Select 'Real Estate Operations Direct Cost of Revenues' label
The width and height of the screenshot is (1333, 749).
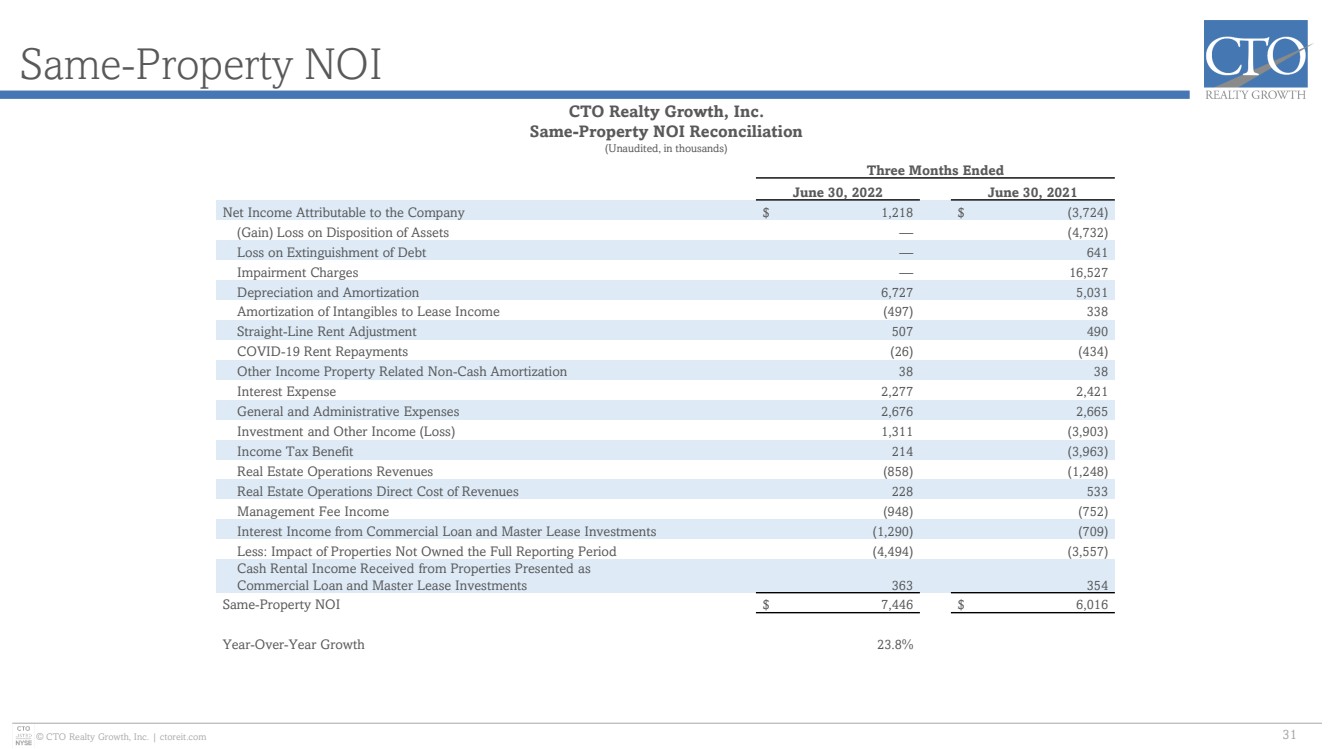(x=378, y=492)
